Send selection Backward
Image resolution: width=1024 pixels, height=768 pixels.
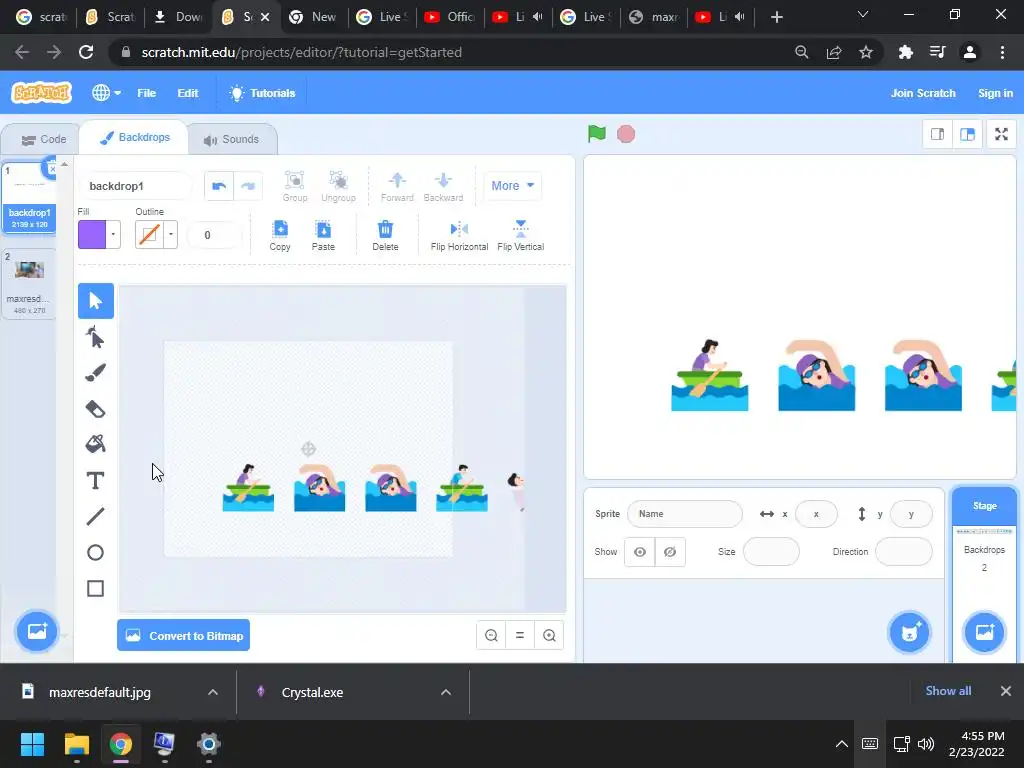[443, 186]
